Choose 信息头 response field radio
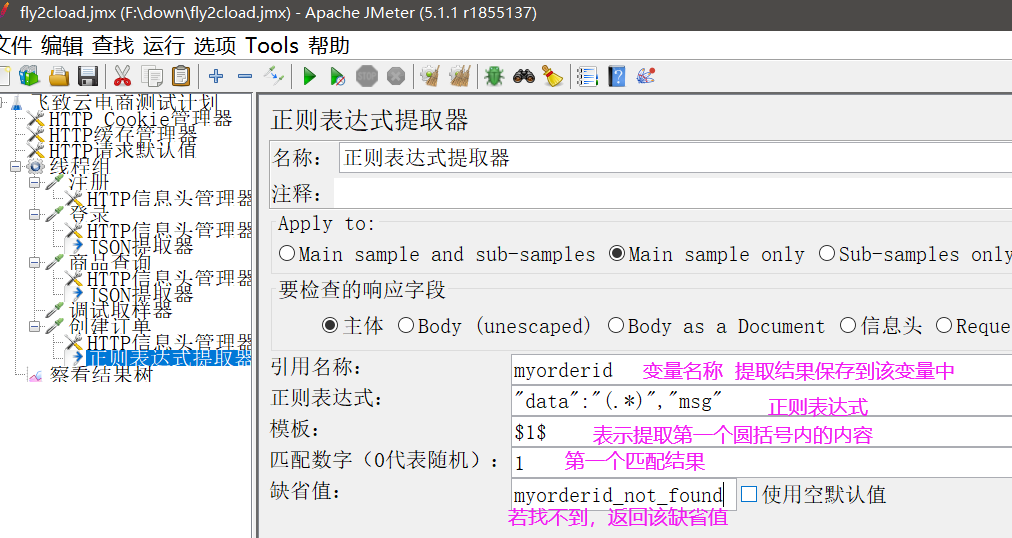 point(848,326)
